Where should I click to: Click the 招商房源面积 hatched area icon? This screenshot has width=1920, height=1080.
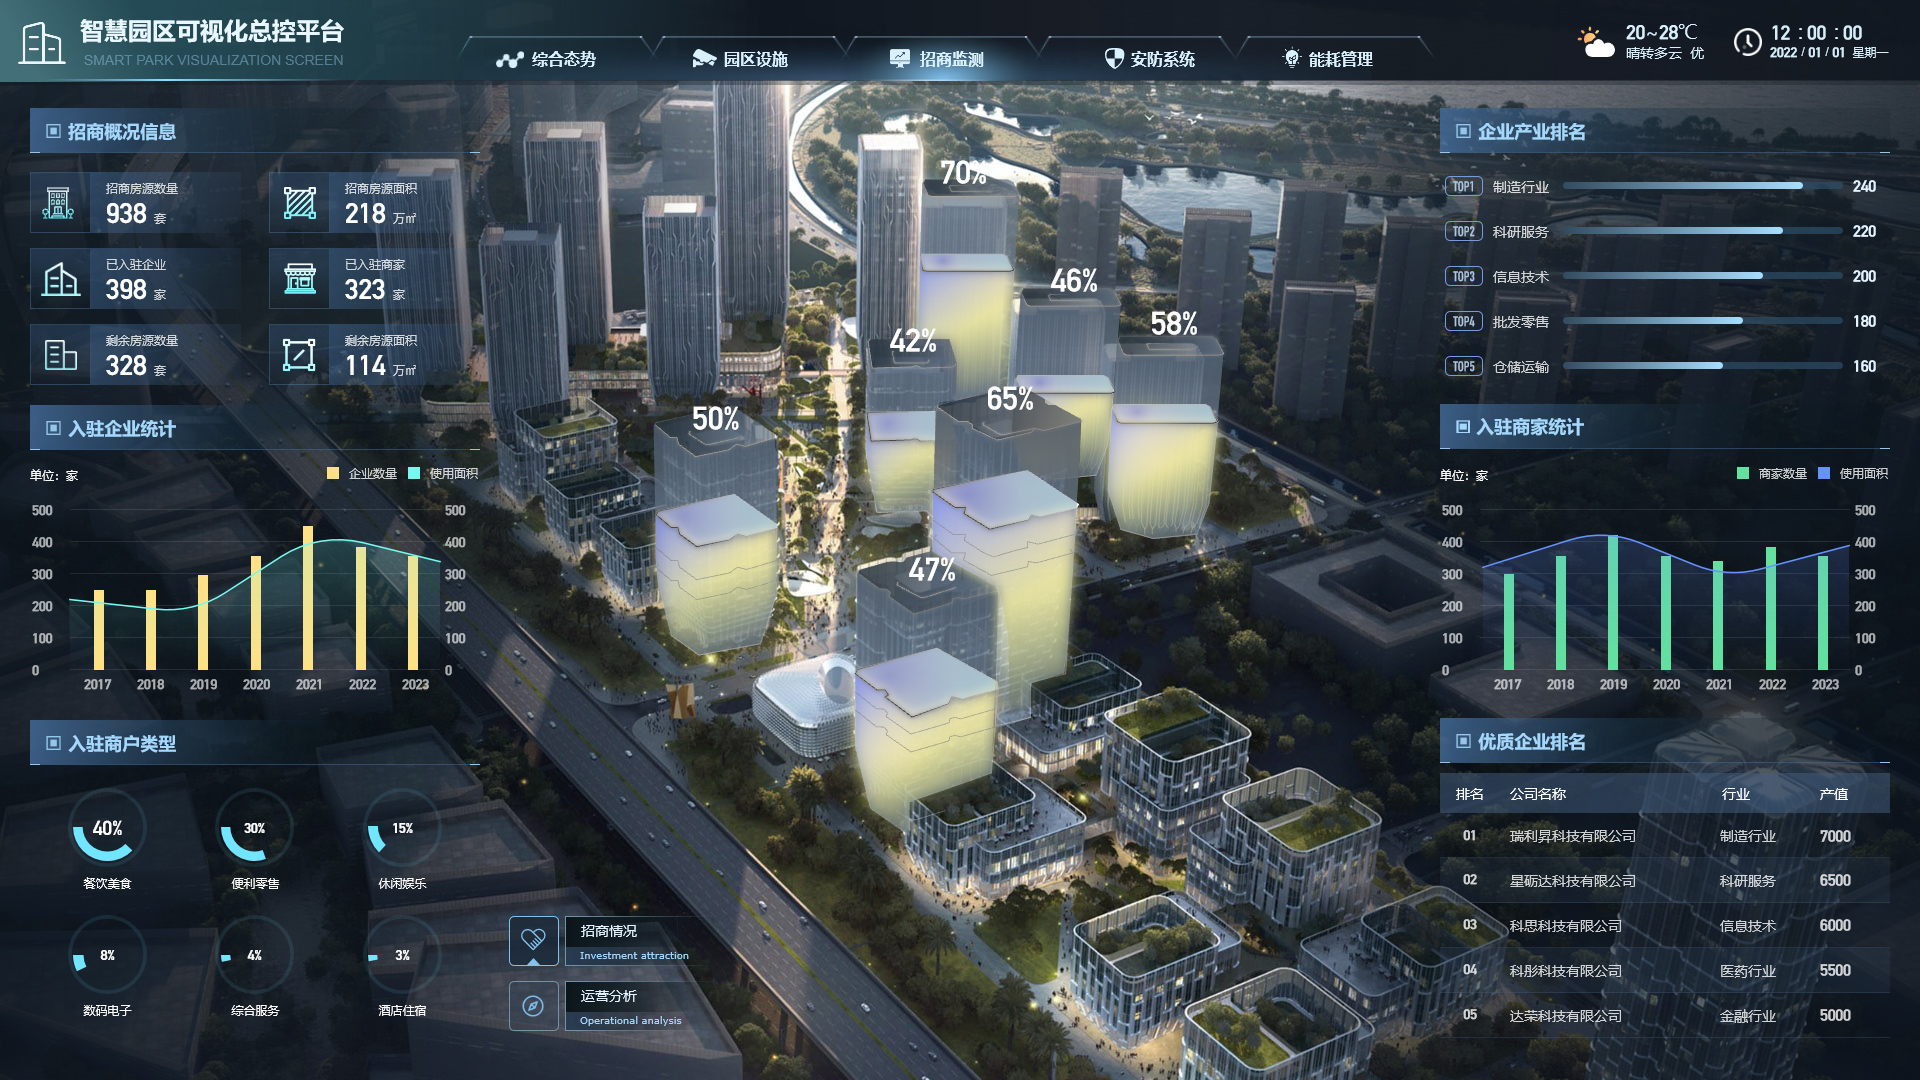[x=299, y=203]
